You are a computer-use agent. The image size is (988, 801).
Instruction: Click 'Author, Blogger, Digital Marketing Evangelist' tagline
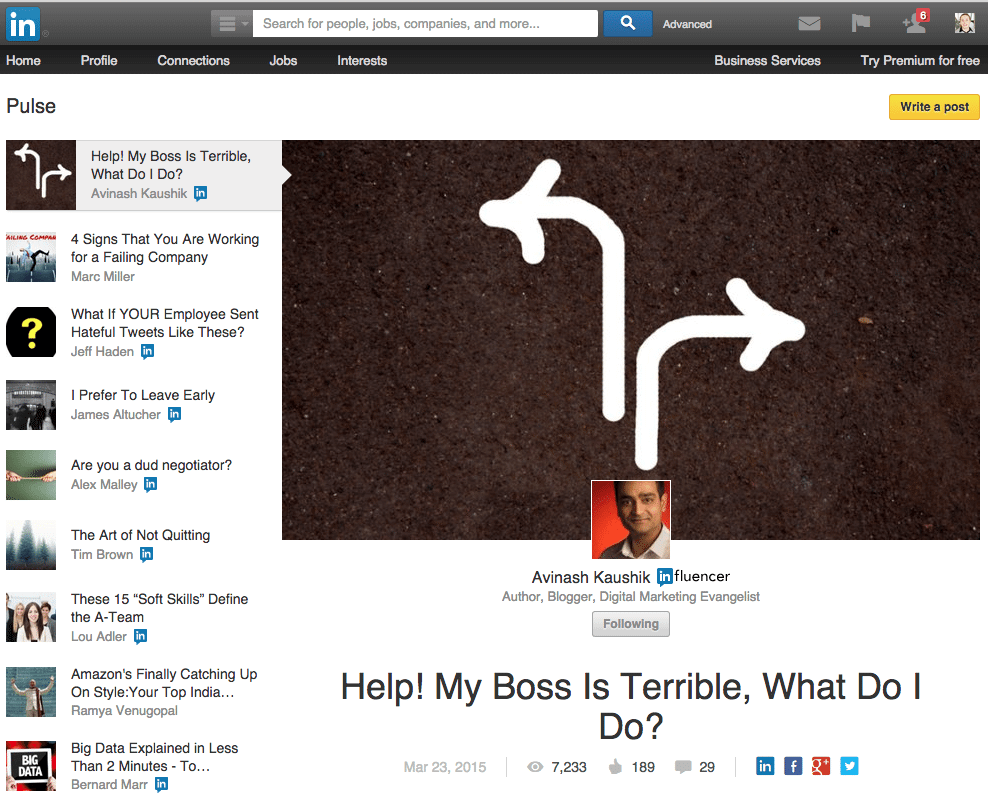coord(631,596)
